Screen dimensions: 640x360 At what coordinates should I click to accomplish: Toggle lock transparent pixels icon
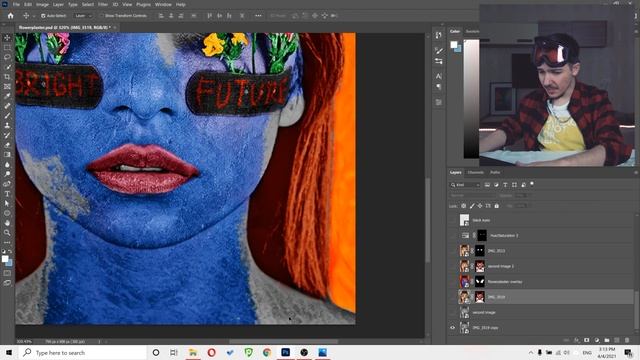coord(464,206)
